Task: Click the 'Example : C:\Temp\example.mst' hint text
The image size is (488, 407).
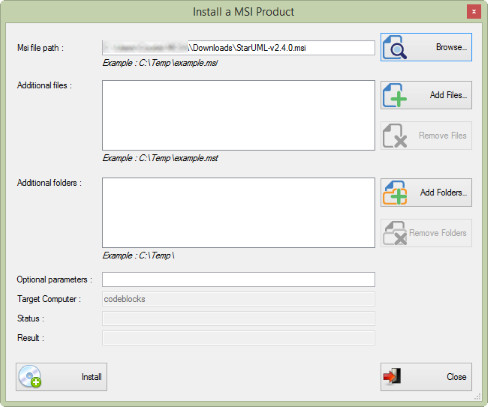Action: coord(160,158)
